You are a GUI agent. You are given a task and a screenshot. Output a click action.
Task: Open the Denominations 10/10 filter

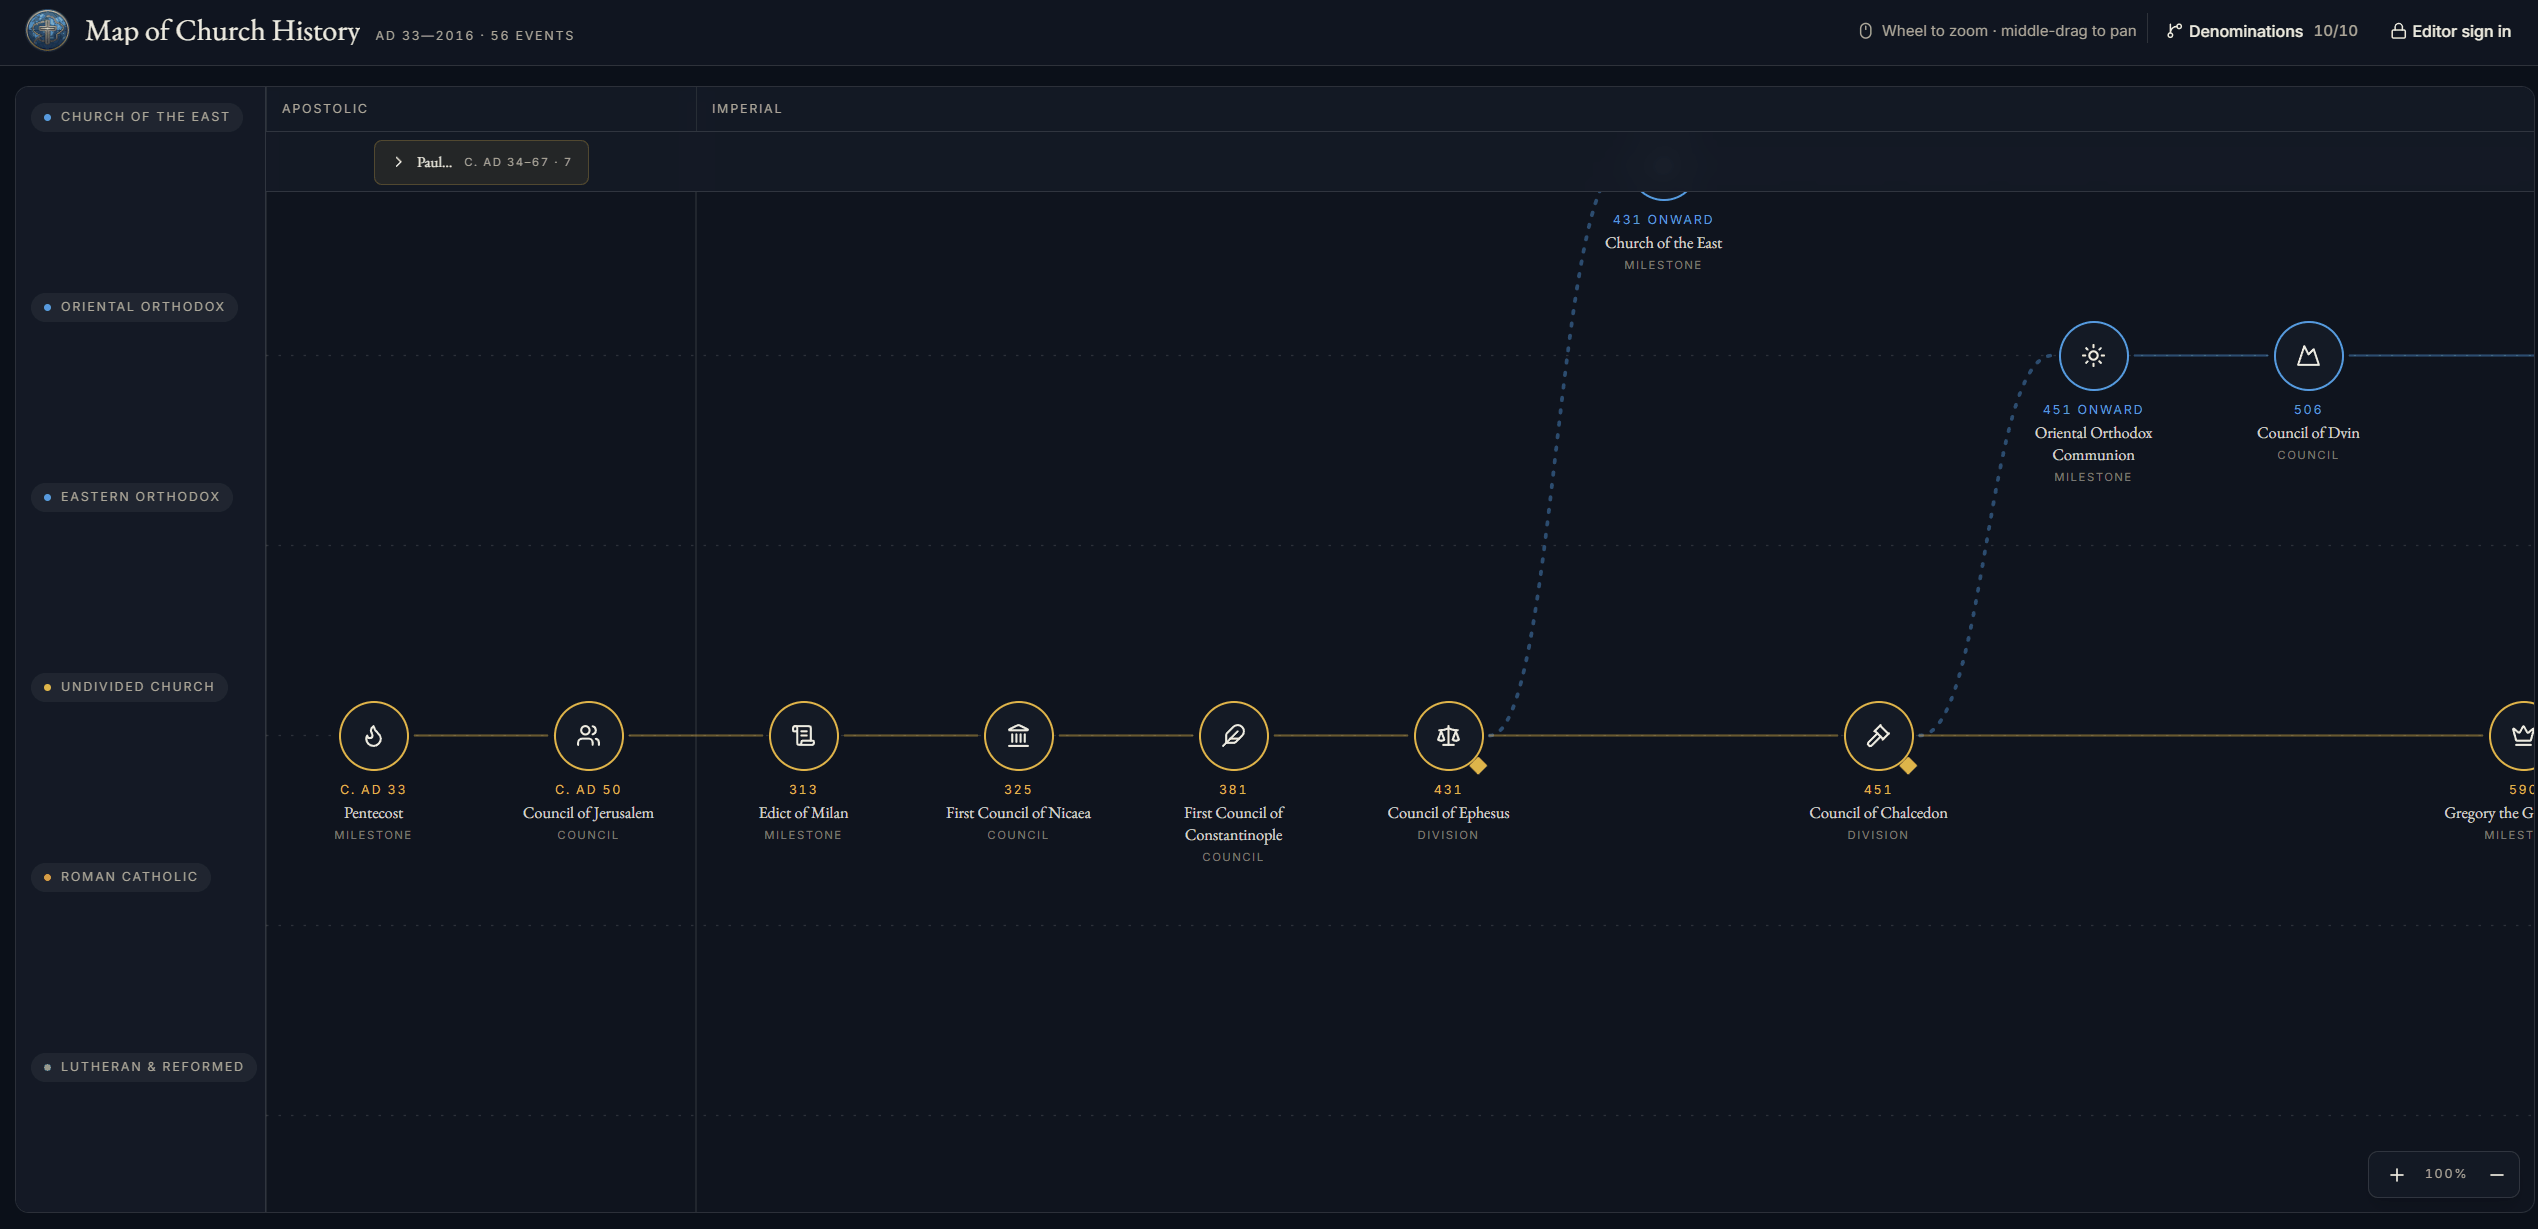coord(2262,31)
